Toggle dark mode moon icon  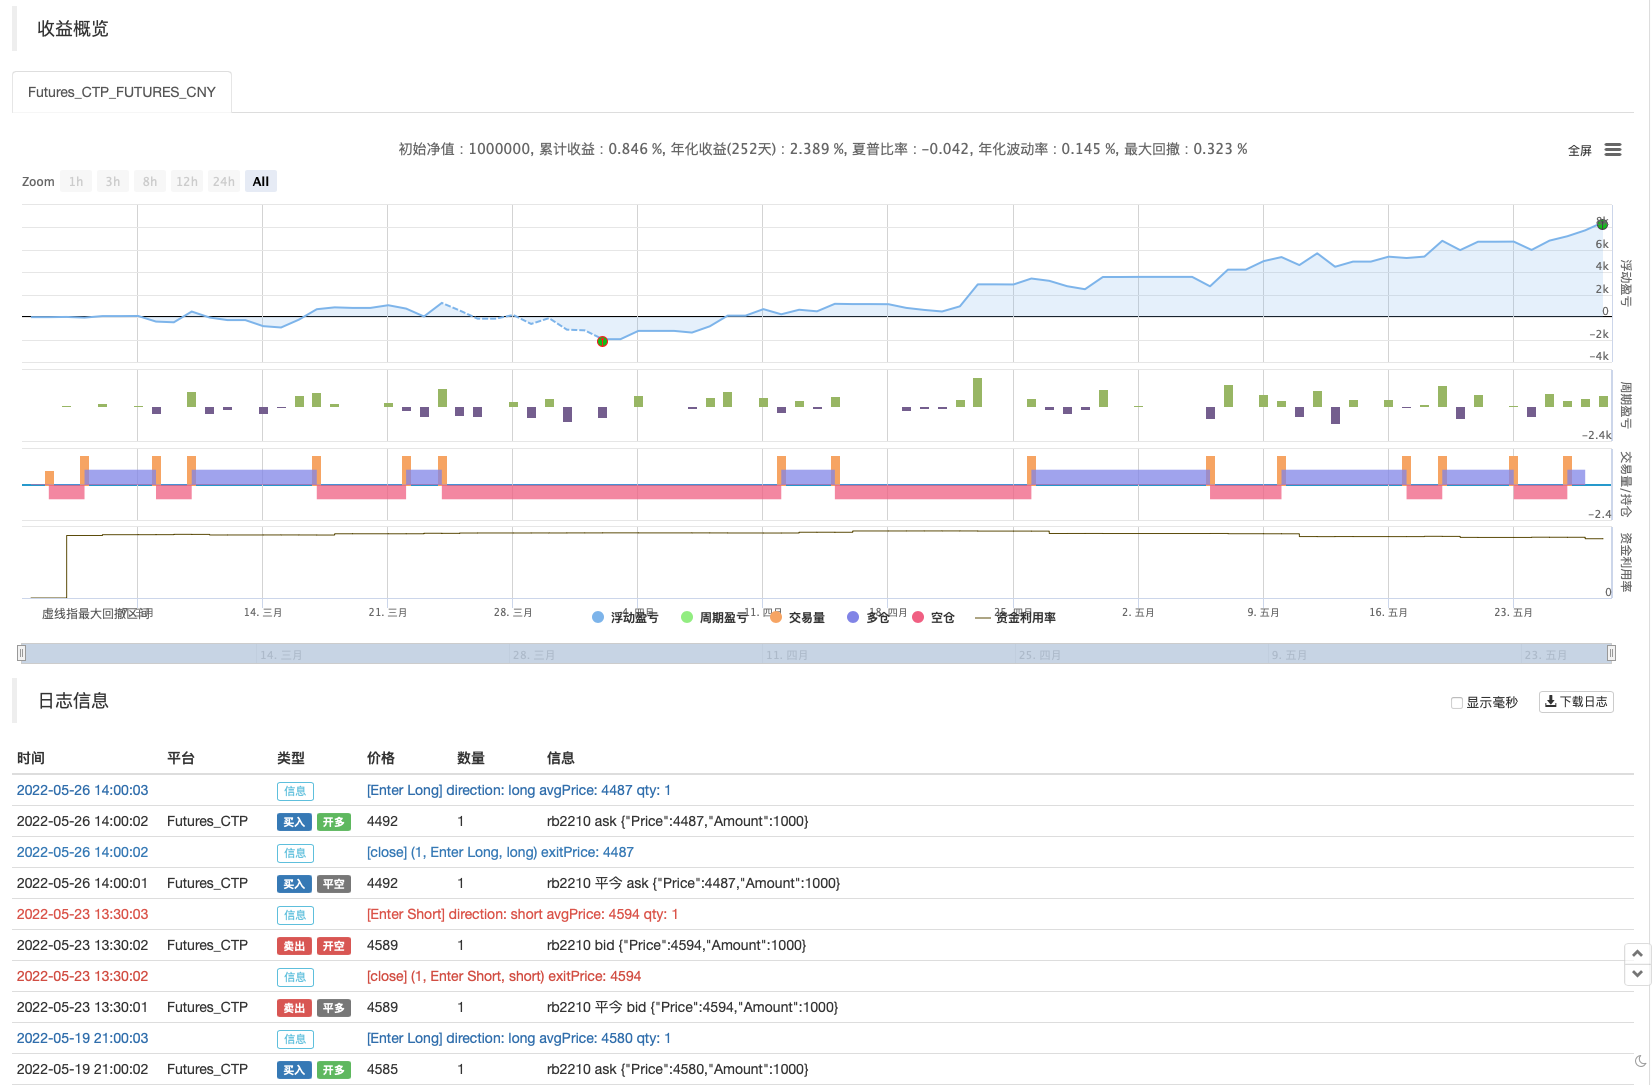pos(1640,1061)
